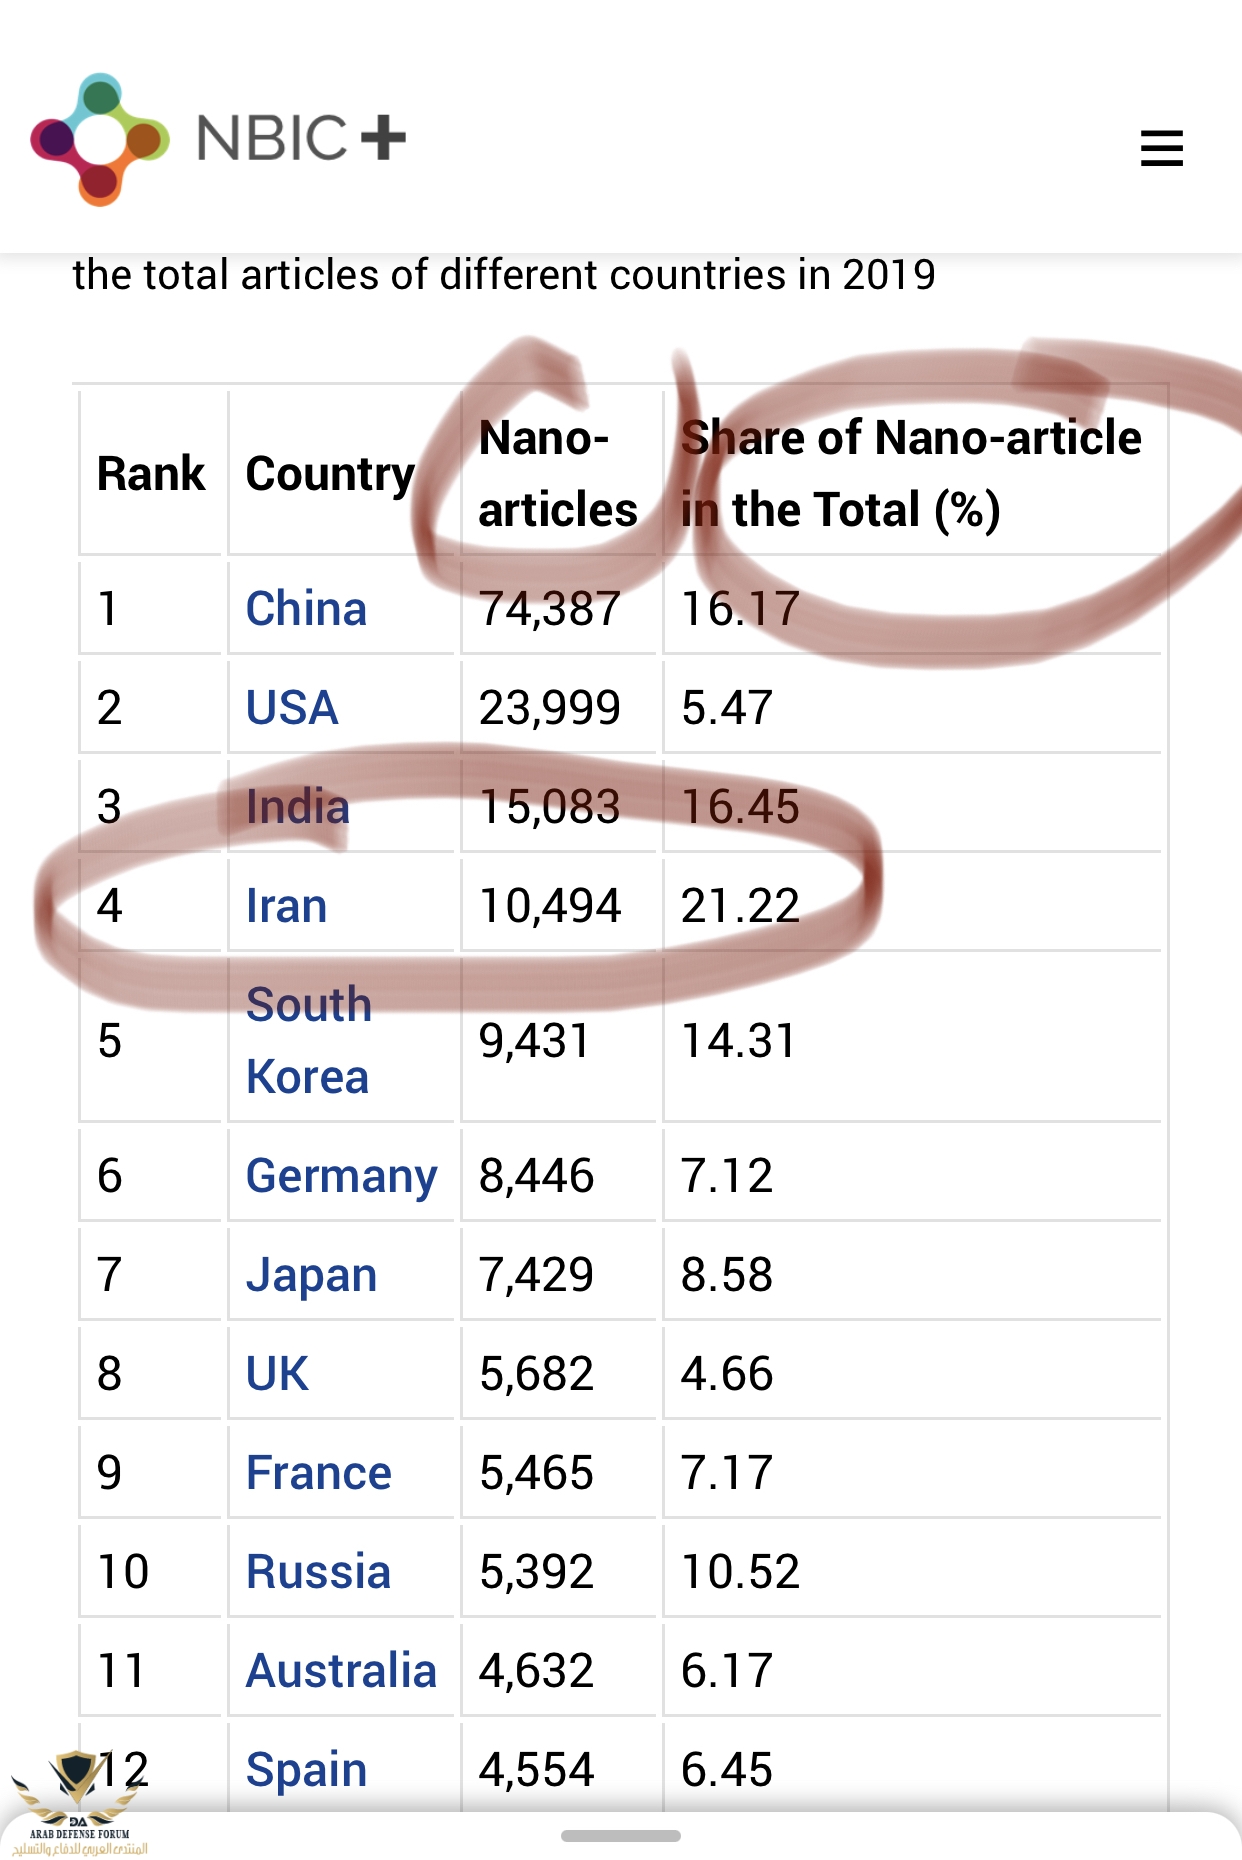Open the Spain country link
This screenshot has width=1242, height=1860.
point(306,1769)
